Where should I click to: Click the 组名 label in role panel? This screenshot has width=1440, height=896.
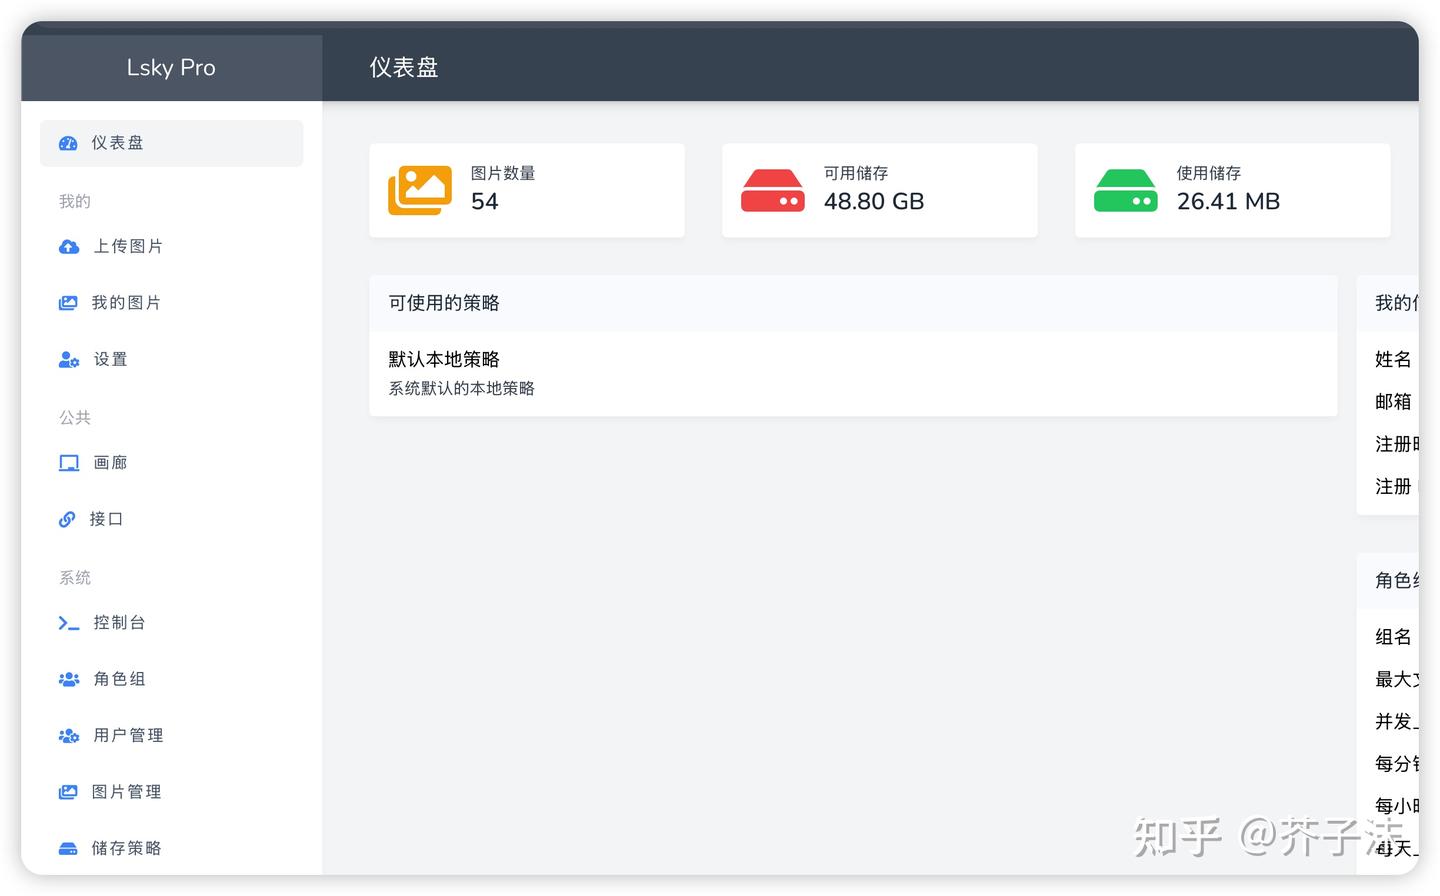(x=1393, y=637)
